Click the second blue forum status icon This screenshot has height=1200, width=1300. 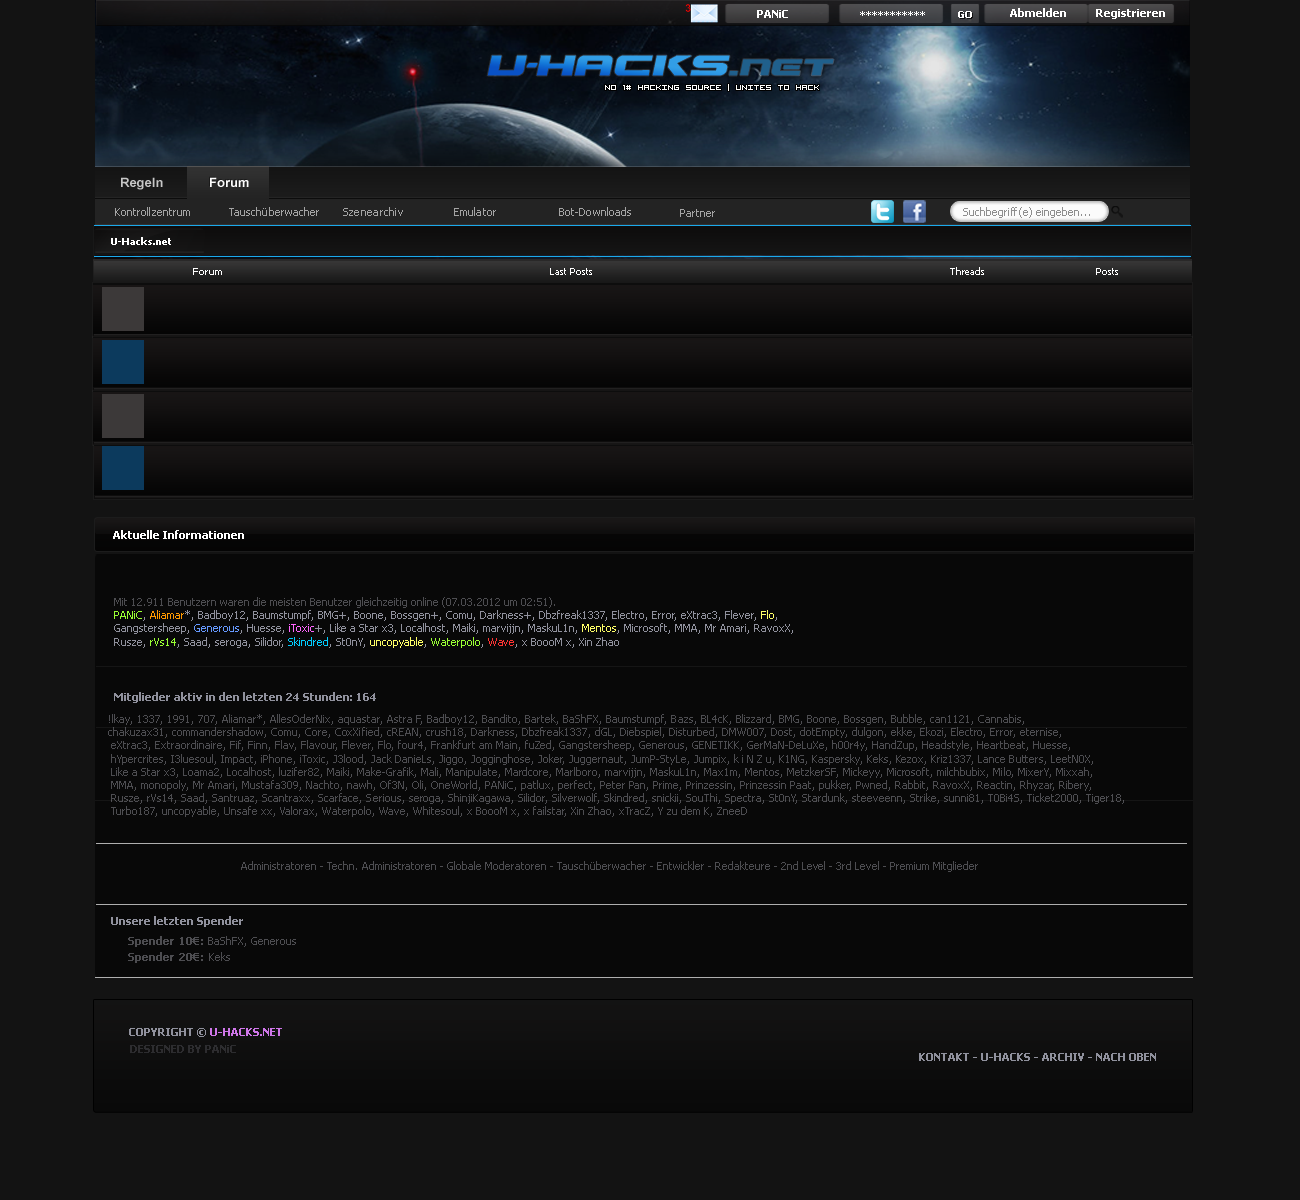point(123,468)
